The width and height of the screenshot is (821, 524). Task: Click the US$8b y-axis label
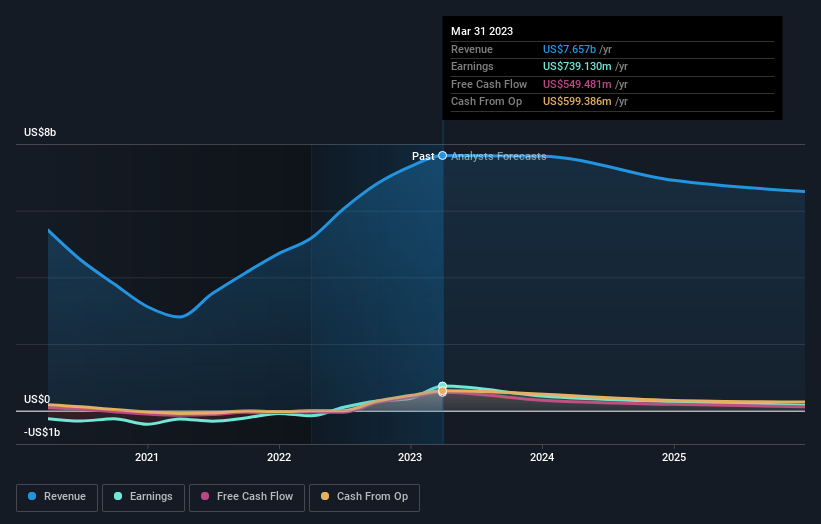click(40, 132)
